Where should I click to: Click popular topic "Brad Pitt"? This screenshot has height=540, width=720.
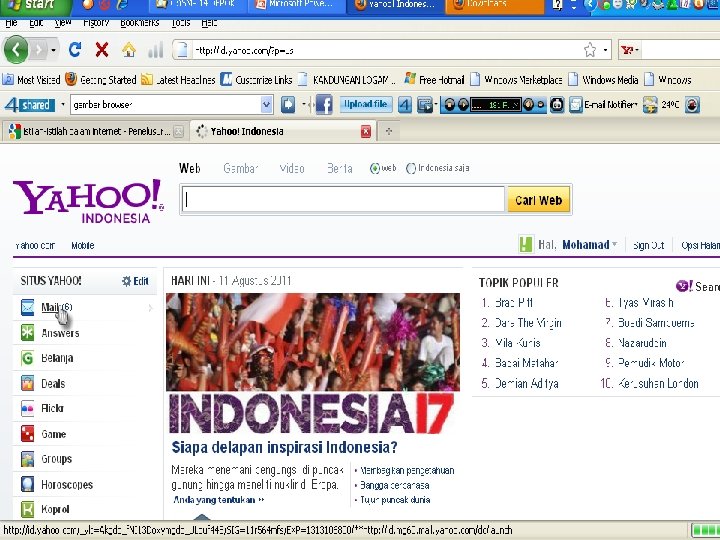click(513, 303)
